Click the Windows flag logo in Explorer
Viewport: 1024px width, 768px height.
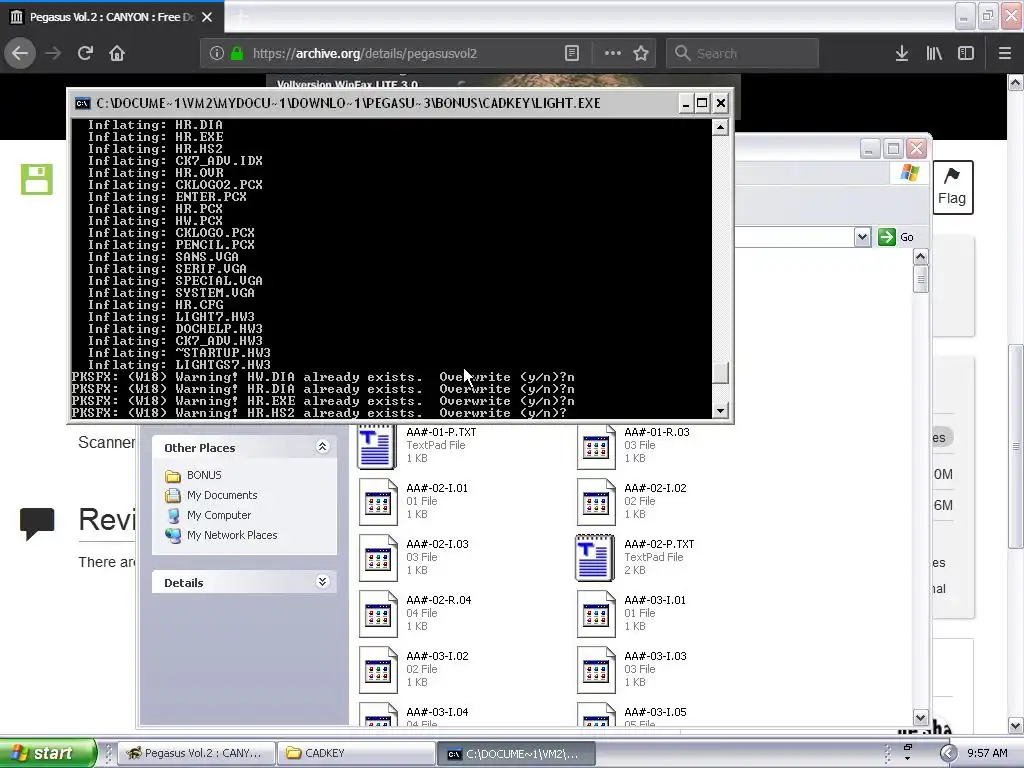909,173
